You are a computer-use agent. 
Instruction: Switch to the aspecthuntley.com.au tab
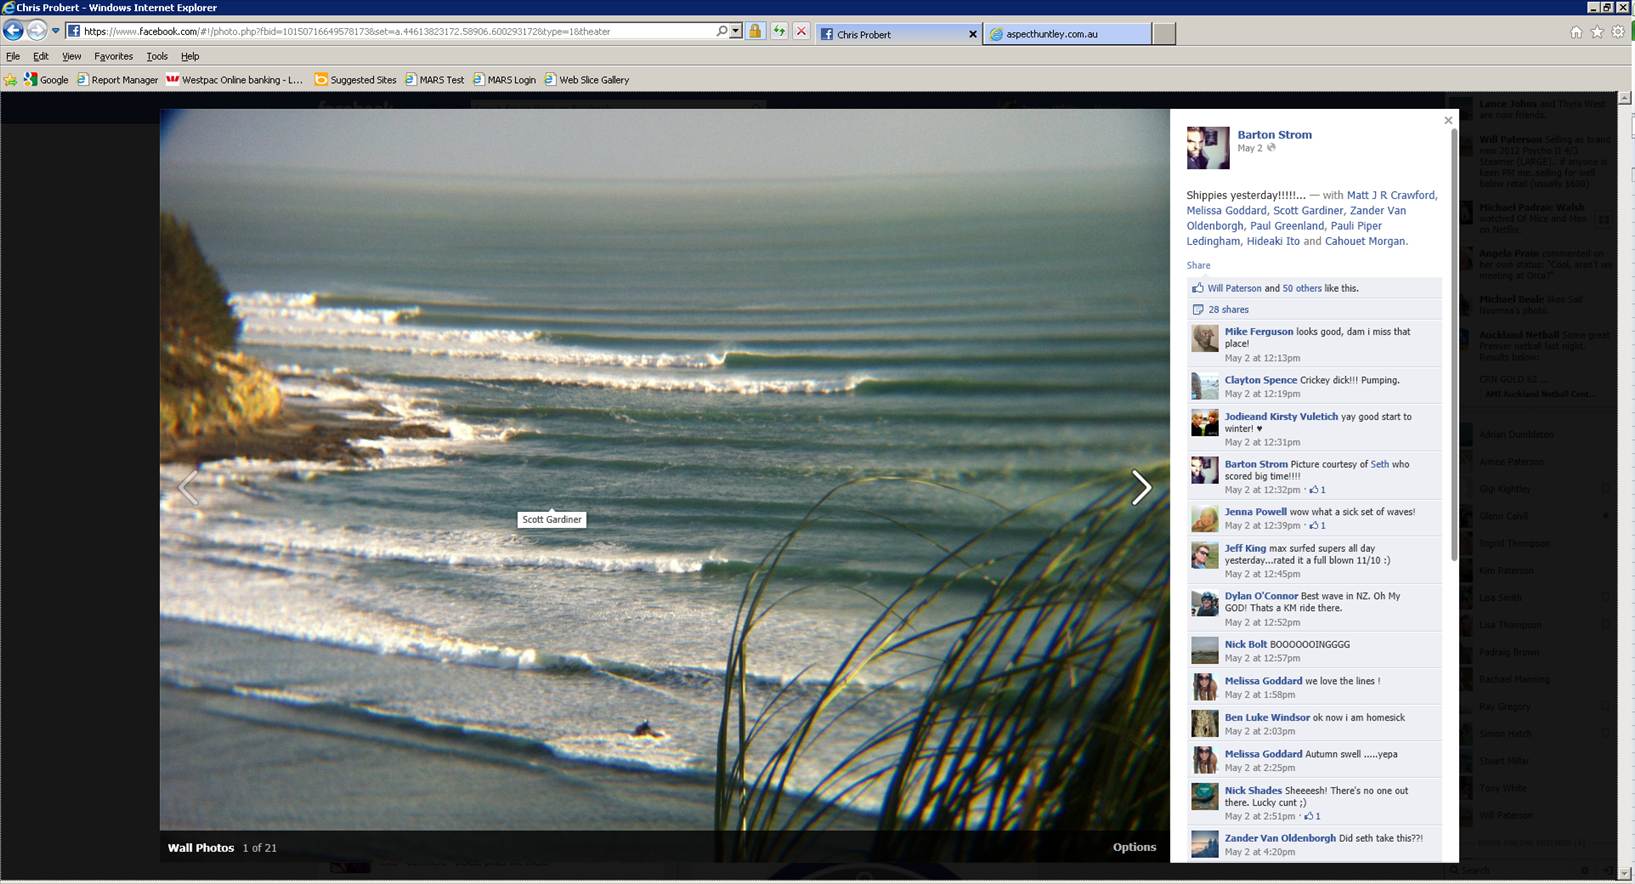(x=1066, y=34)
